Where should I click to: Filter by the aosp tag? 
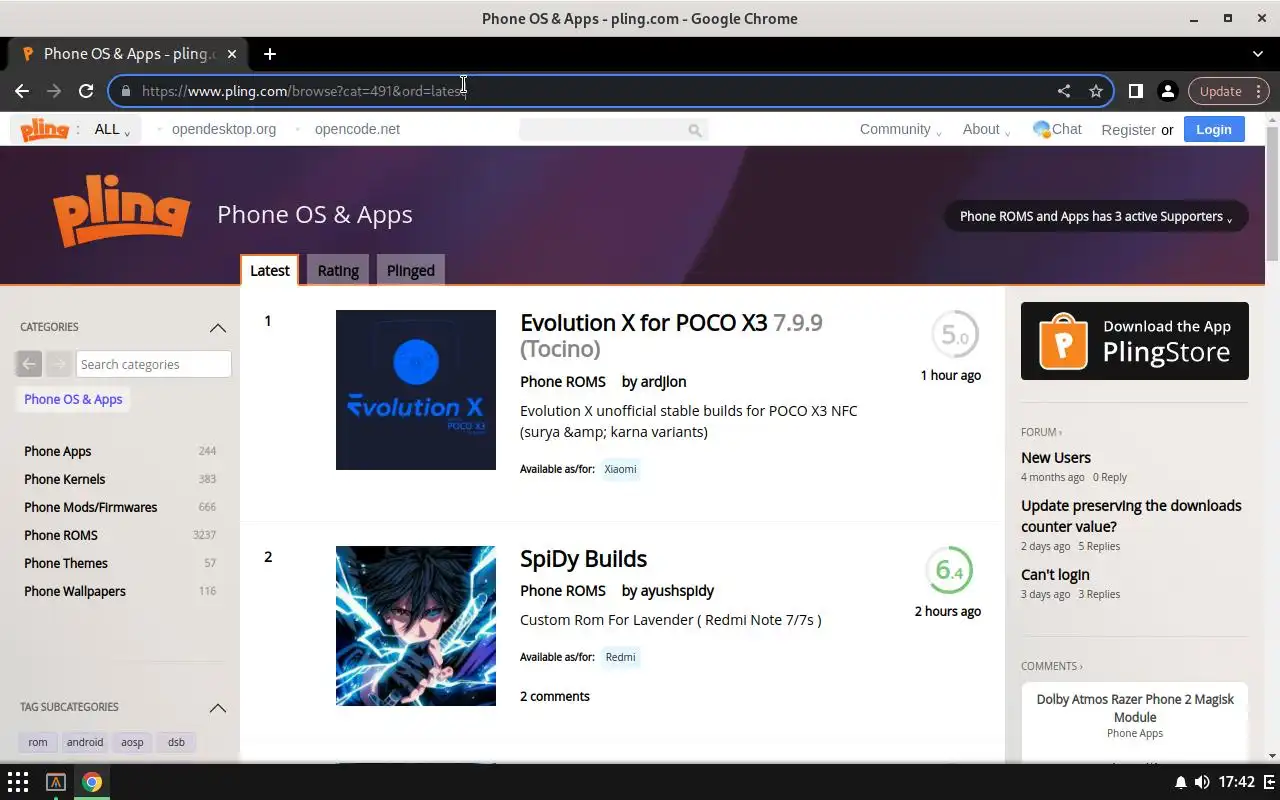point(132,742)
